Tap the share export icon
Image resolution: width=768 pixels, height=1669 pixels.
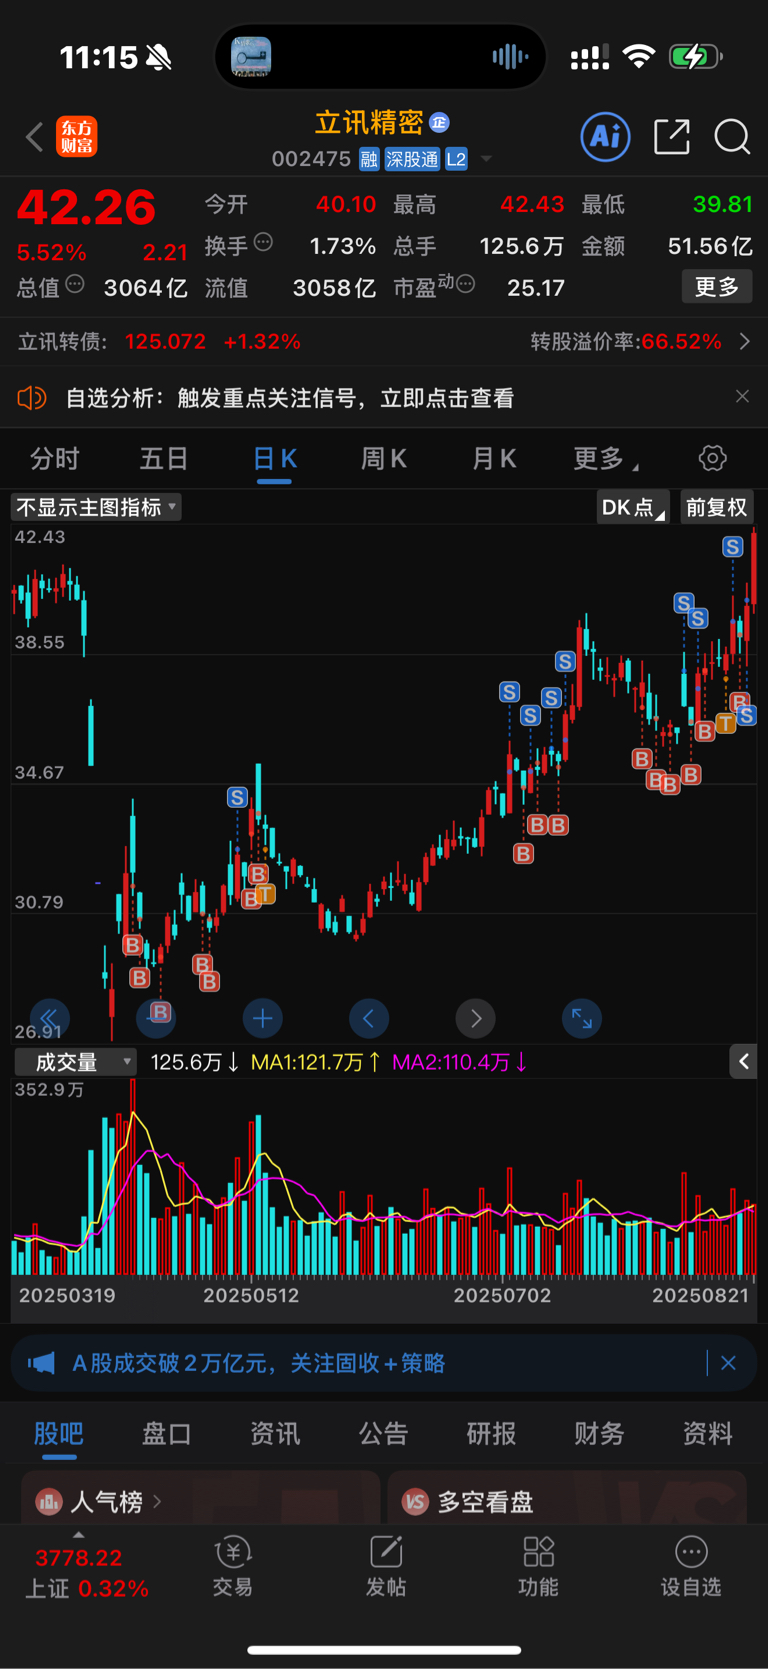pyautogui.click(x=672, y=136)
